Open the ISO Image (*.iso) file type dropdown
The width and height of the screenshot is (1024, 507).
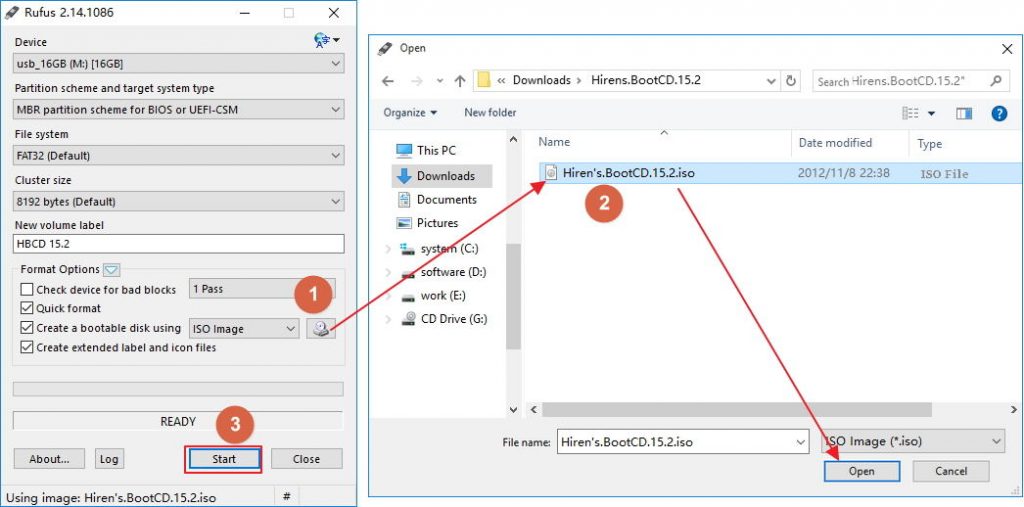pyautogui.click(x=913, y=442)
